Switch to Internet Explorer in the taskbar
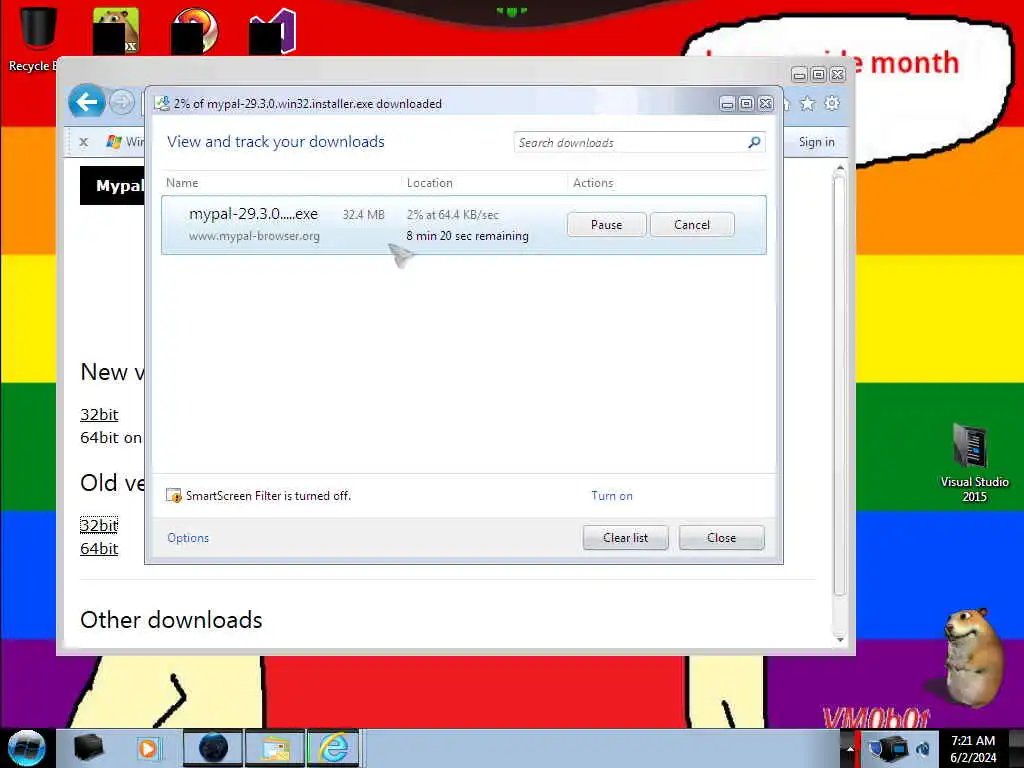1024x768 pixels. [334, 748]
